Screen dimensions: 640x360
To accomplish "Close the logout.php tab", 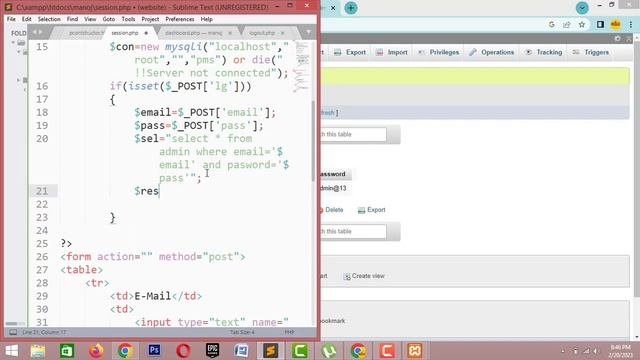I will pos(282,33).
